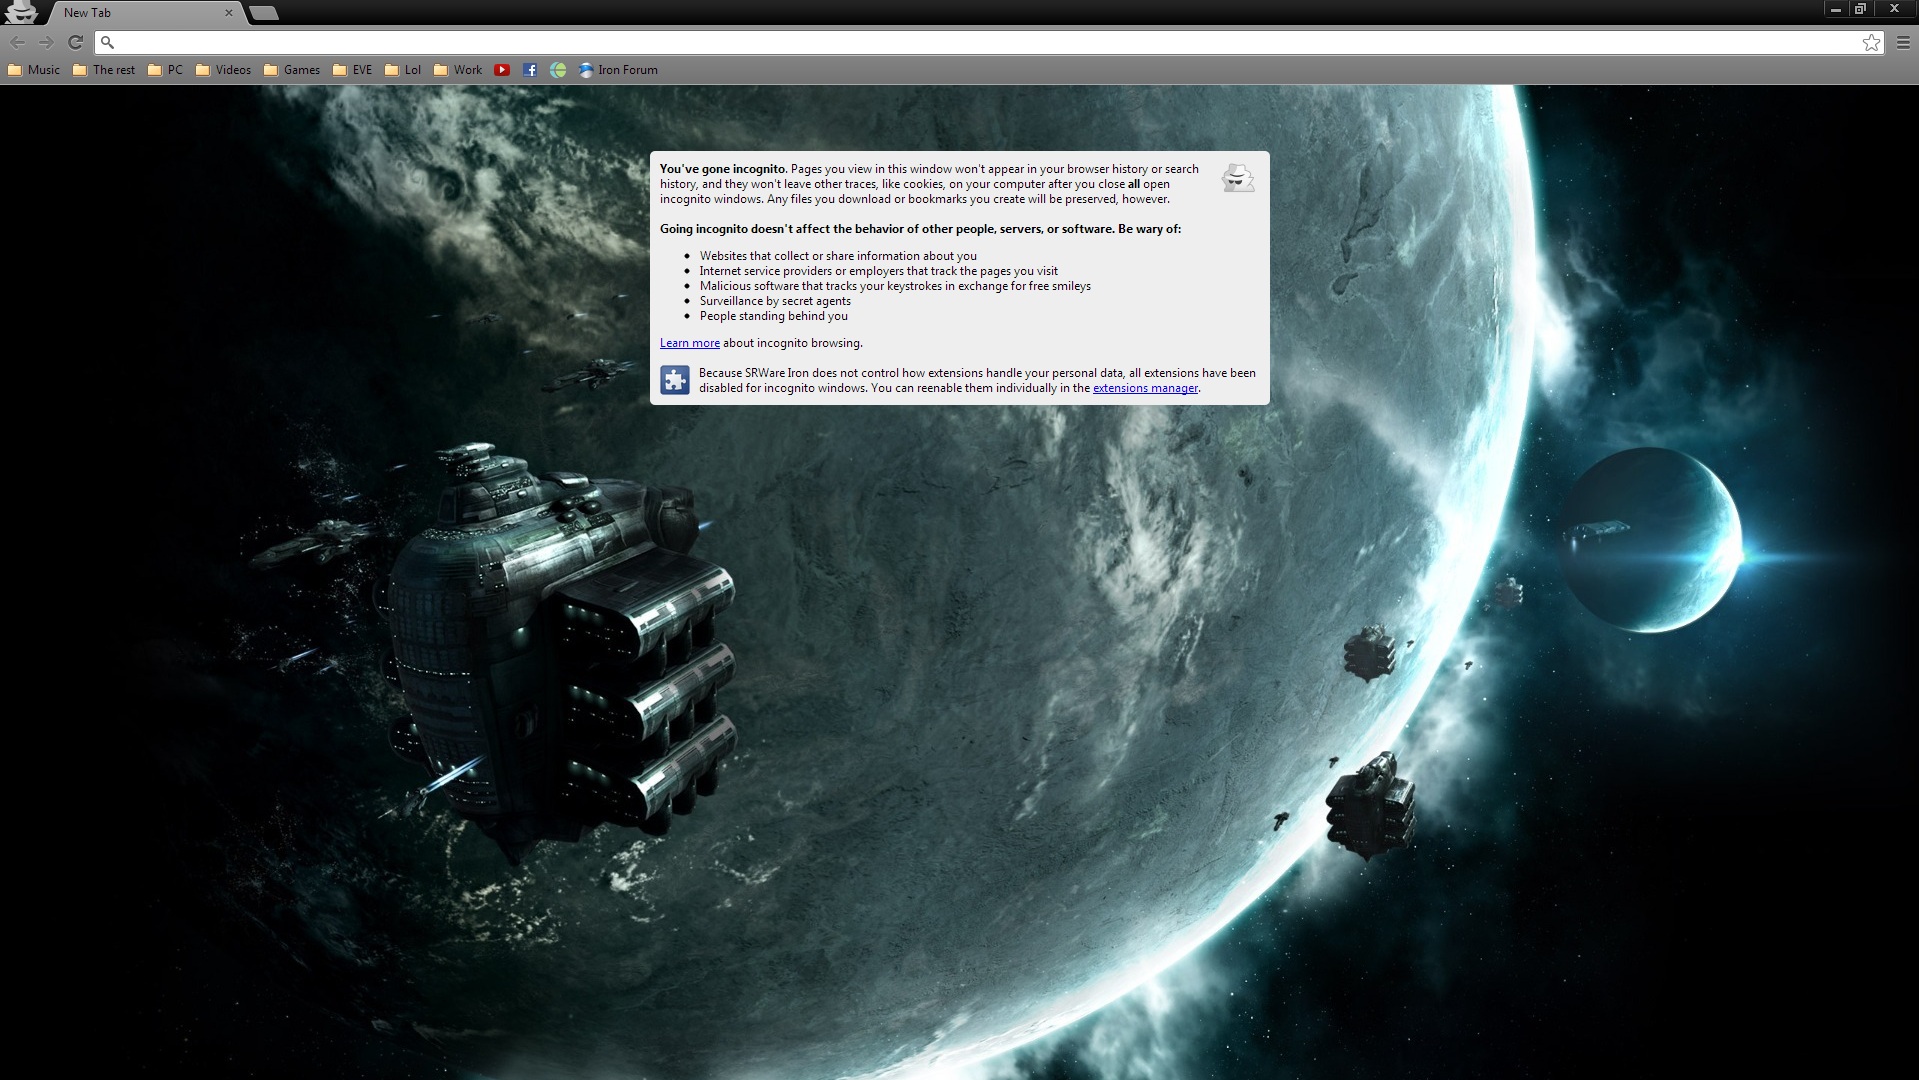Open the Facebook bookmark icon
Image resolution: width=1919 pixels, height=1080 pixels.
click(x=530, y=70)
